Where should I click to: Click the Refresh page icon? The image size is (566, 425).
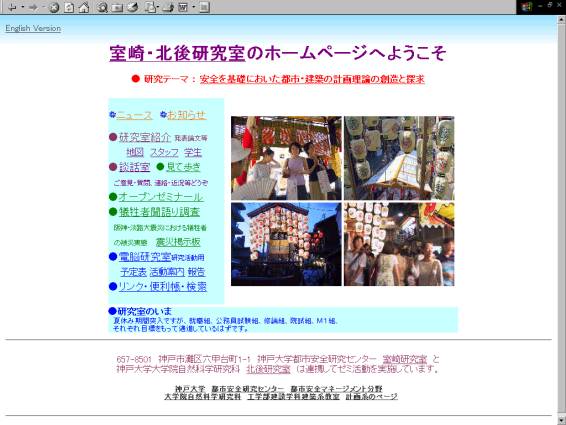click(x=69, y=7)
